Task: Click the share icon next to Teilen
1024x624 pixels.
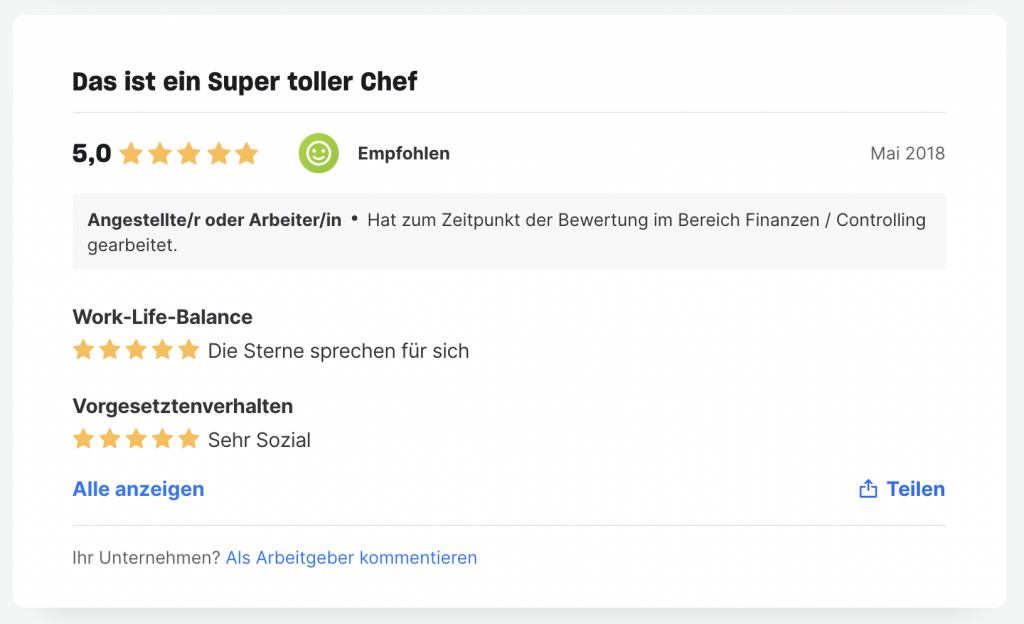Action: 868,488
